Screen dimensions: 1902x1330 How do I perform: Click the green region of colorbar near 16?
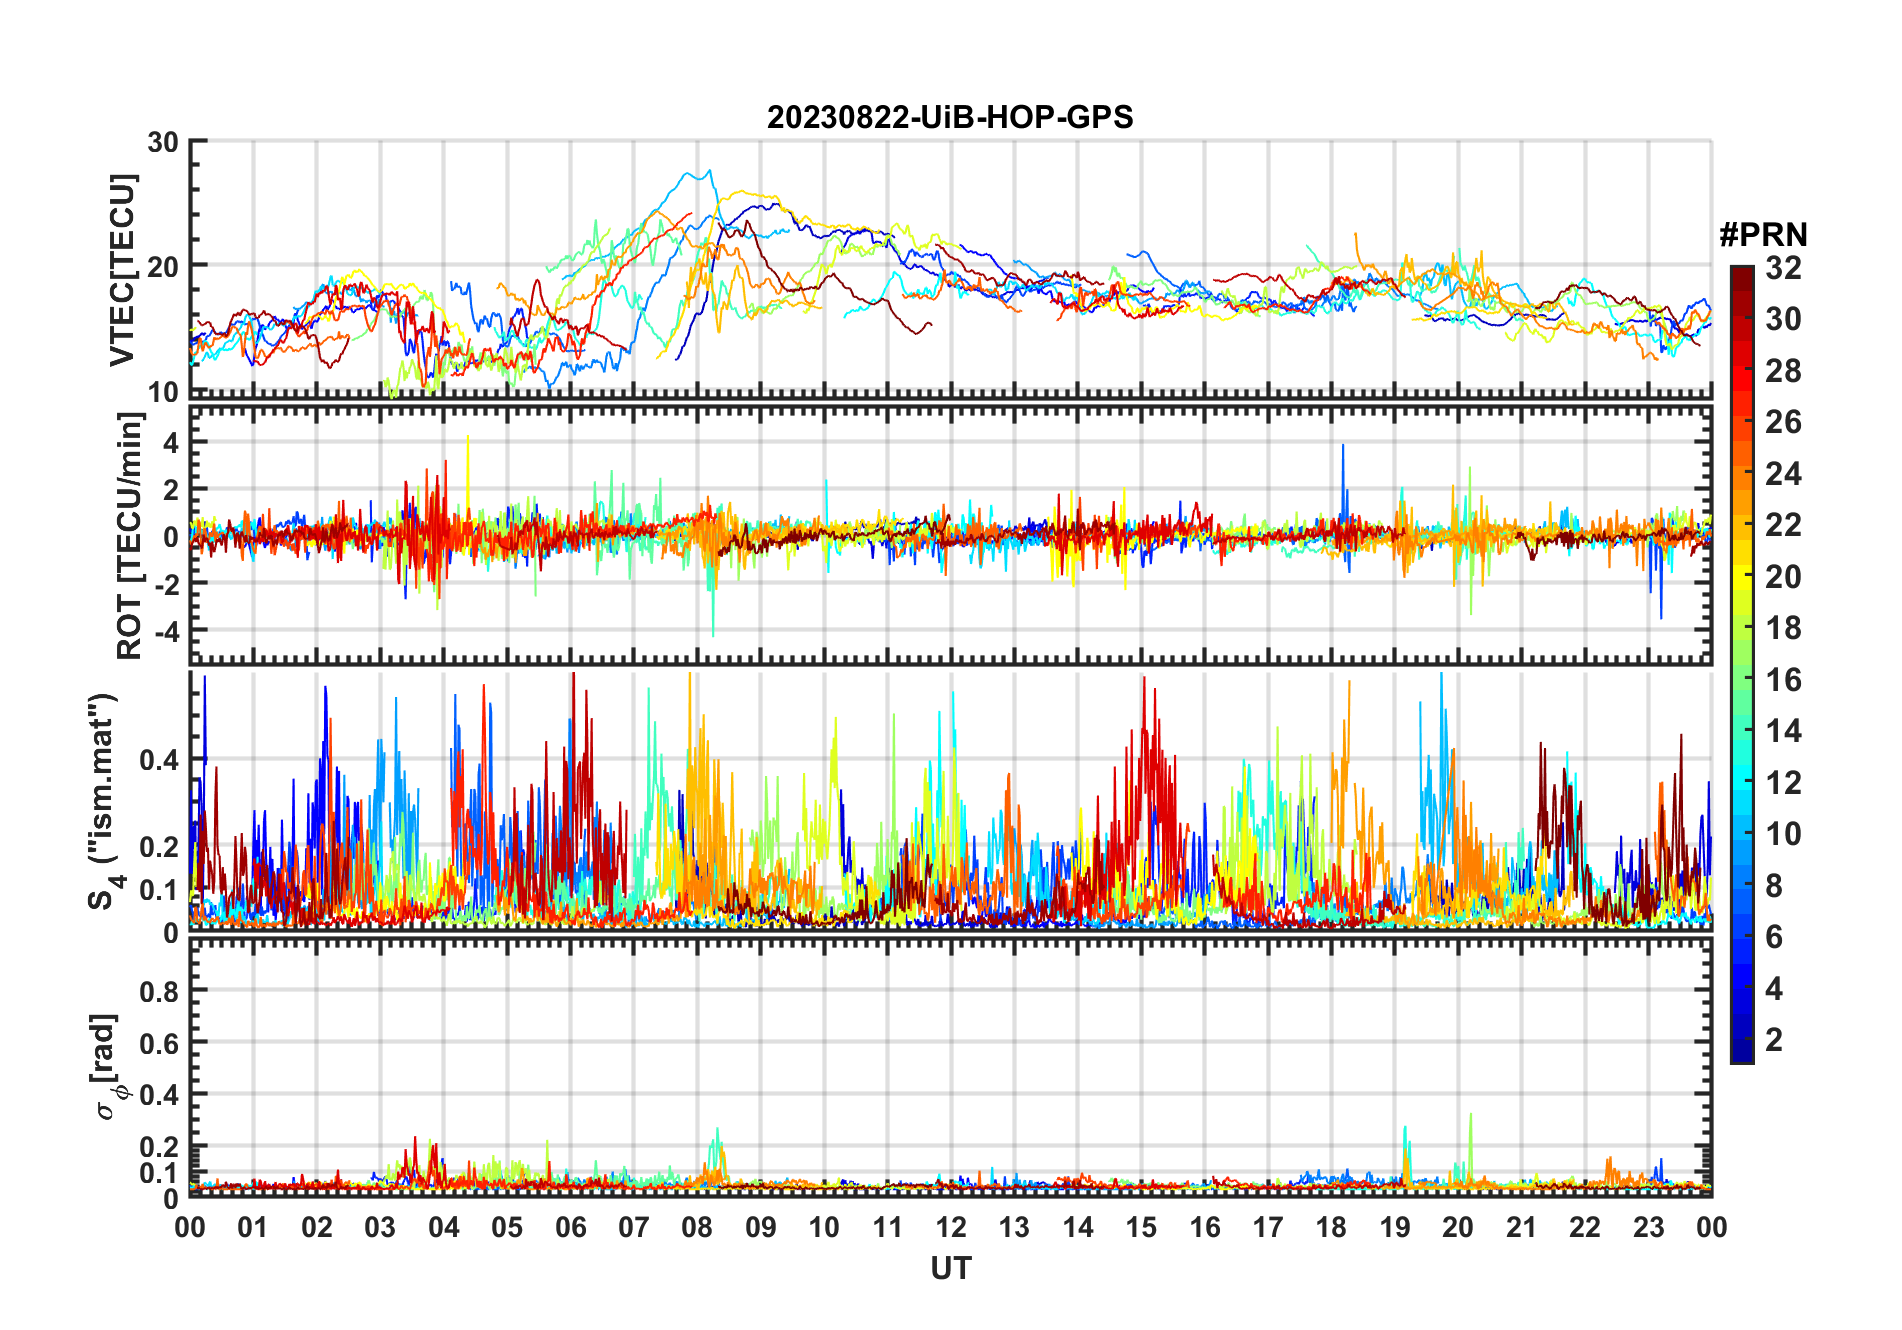click(x=1741, y=679)
